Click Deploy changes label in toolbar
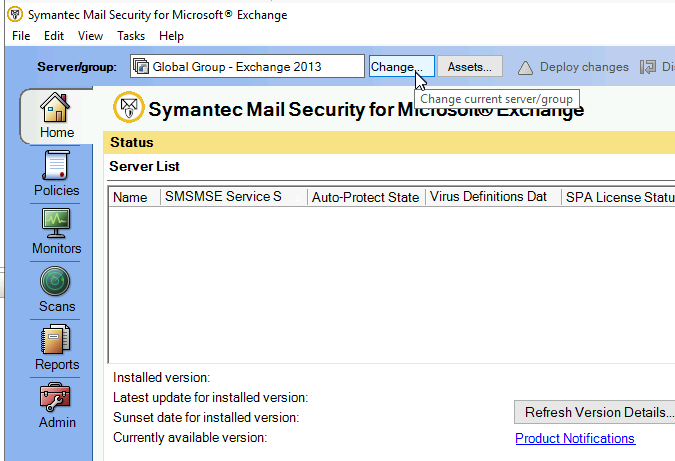The width and height of the screenshot is (675, 461). click(584, 67)
